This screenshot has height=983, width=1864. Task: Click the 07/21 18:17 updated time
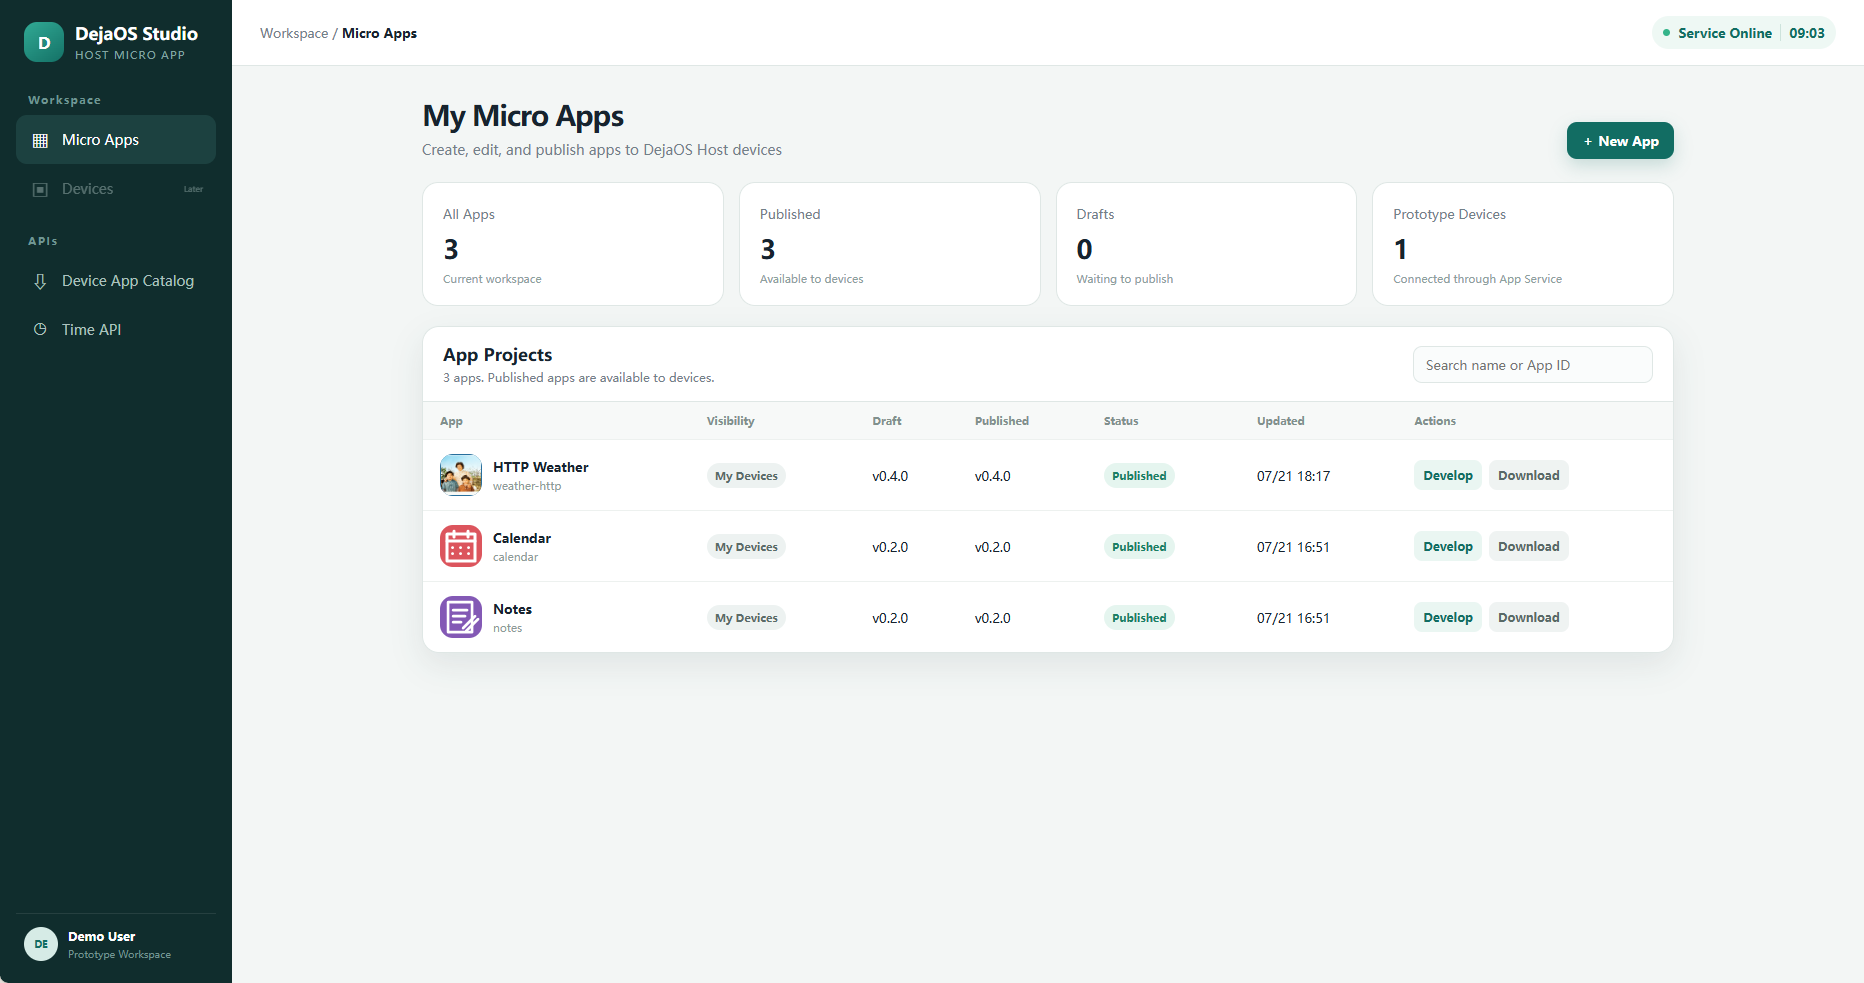click(x=1293, y=476)
